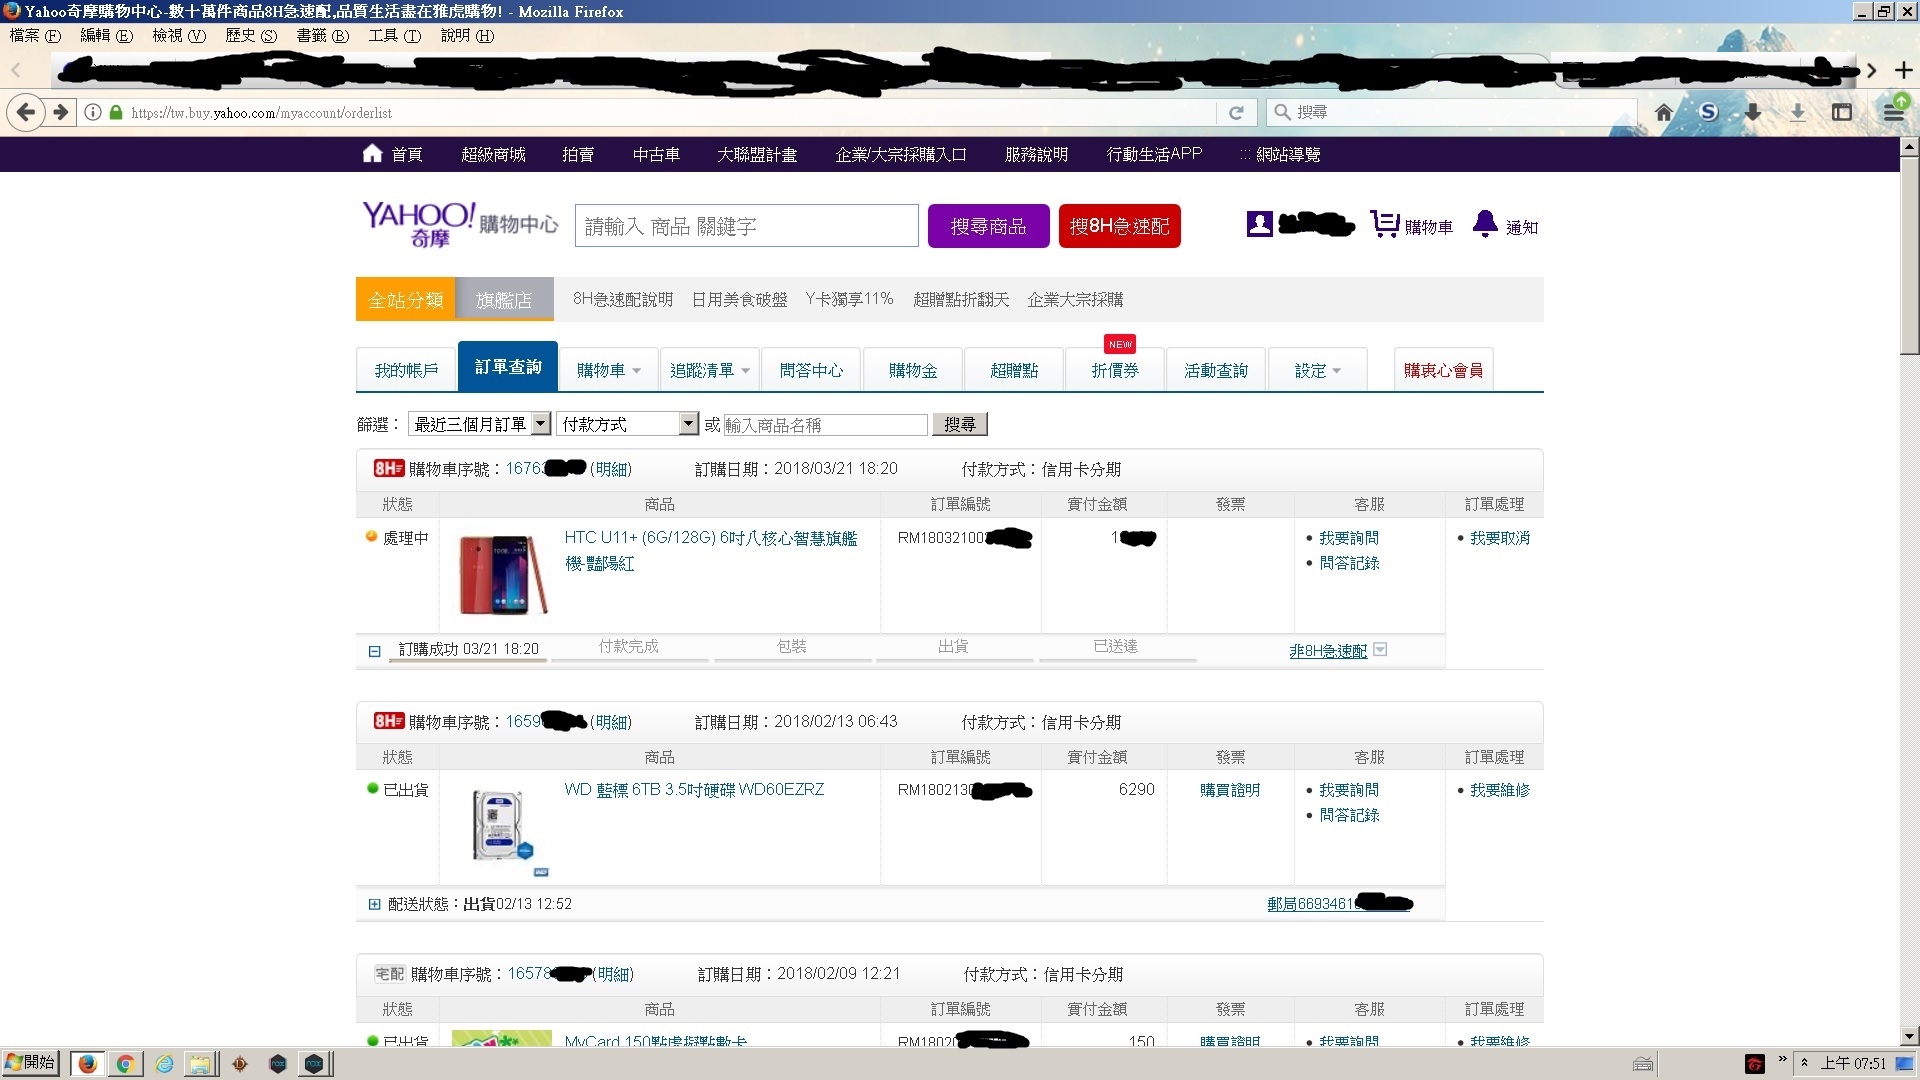Open the Windows 開始 start button
Viewport: 1920px width, 1080px height.
31,1063
